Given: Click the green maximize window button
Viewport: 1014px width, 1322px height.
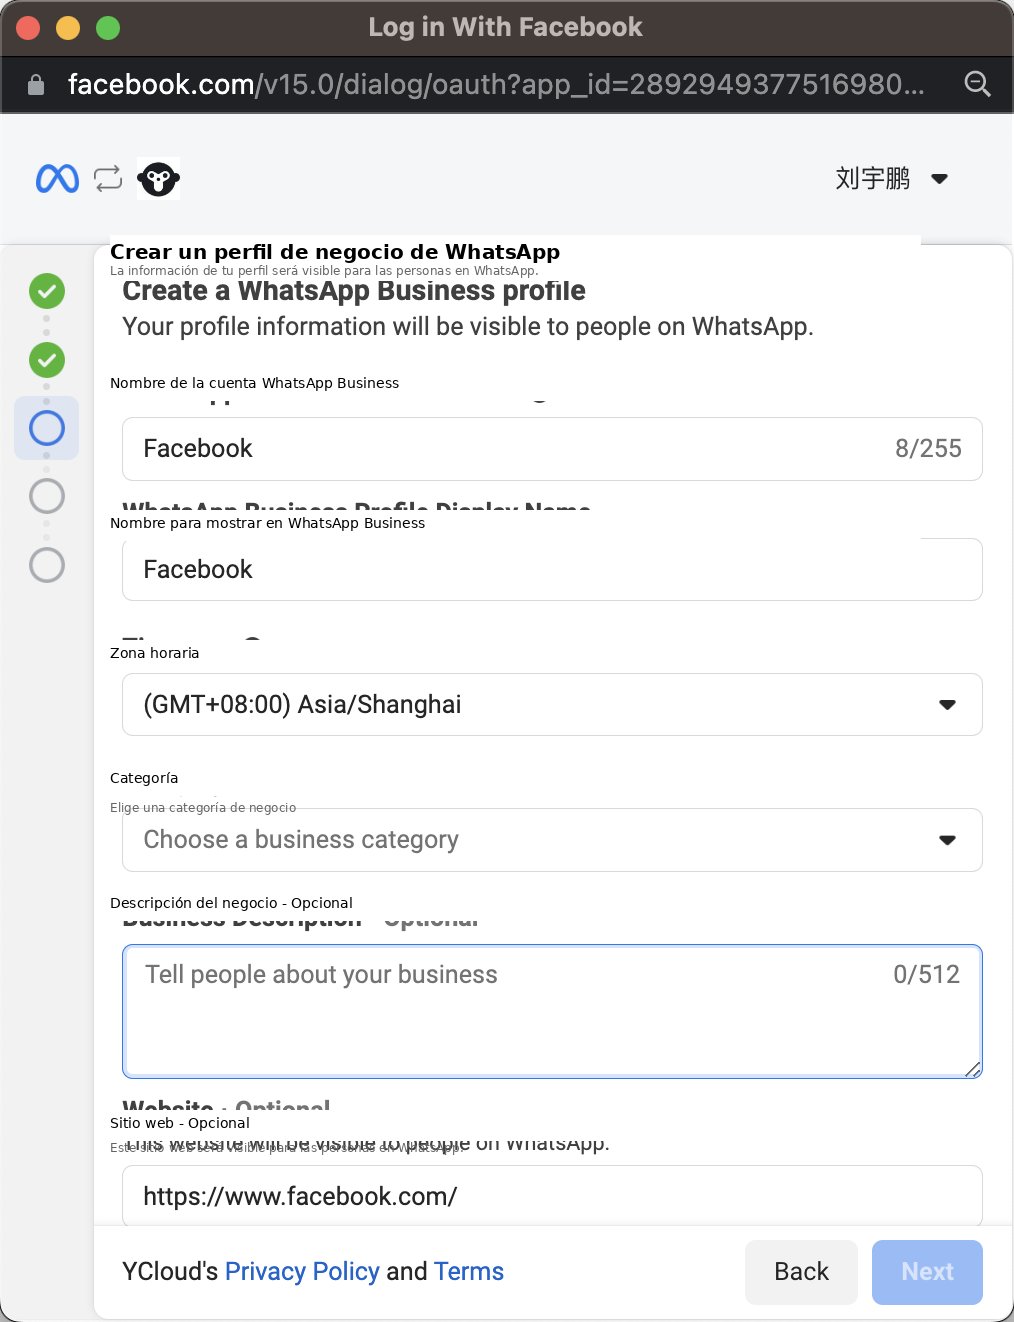Looking at the screenshot, I should [x=108, y=28].
